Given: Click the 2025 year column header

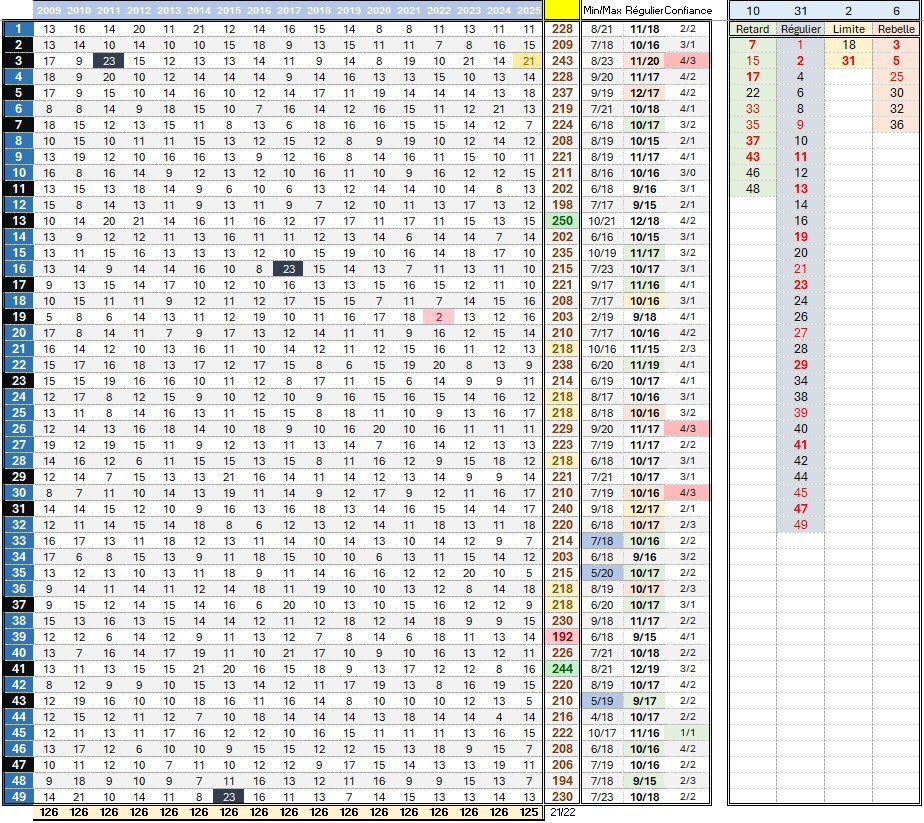Looking at the screenshot, I should tap(529, 10).
